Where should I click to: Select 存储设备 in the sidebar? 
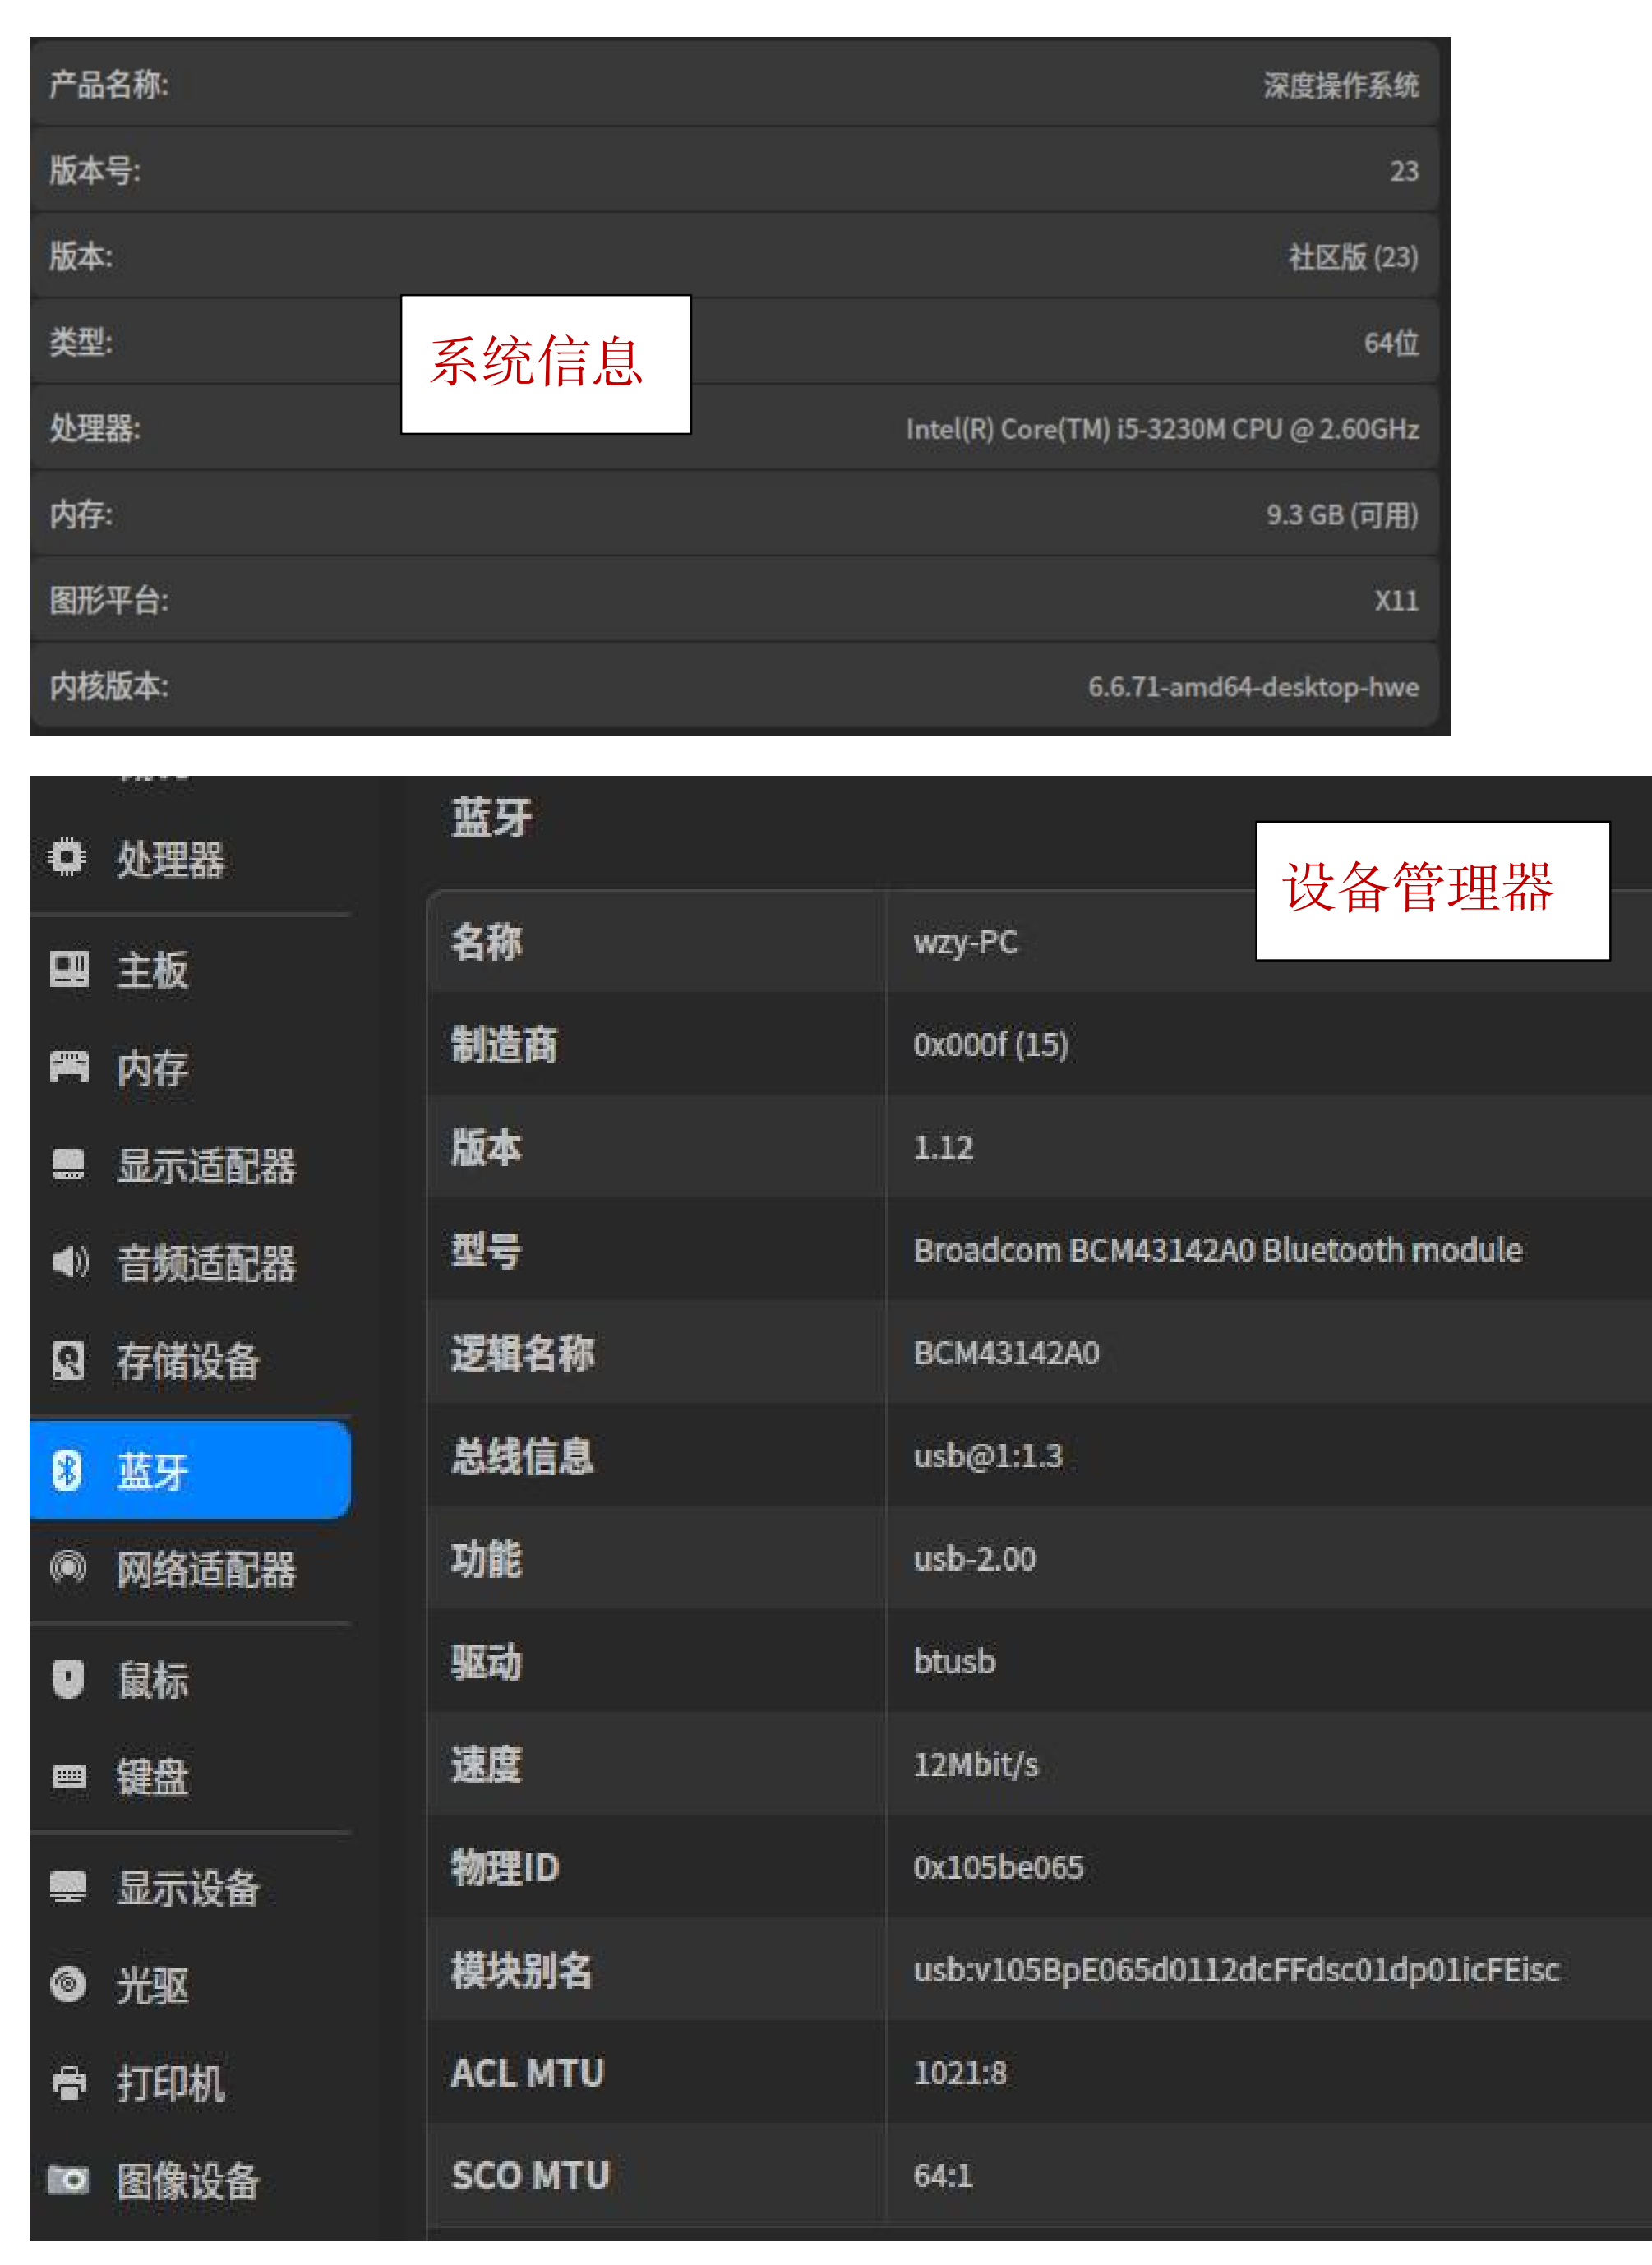click(x=188, y=1361)
